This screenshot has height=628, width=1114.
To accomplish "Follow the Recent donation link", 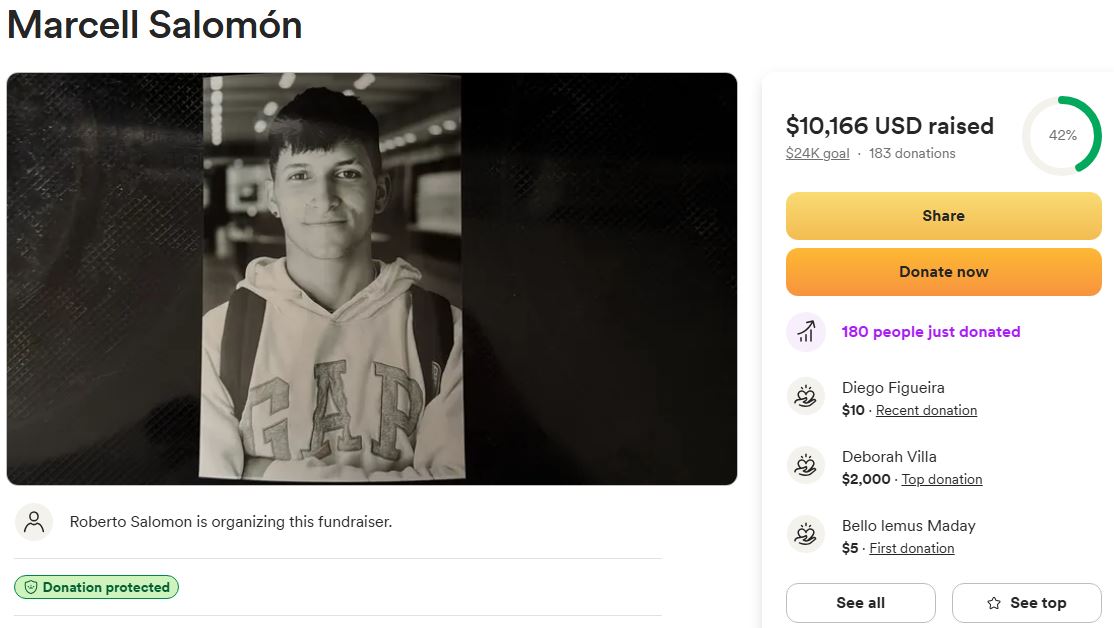I will coord(926,410).
